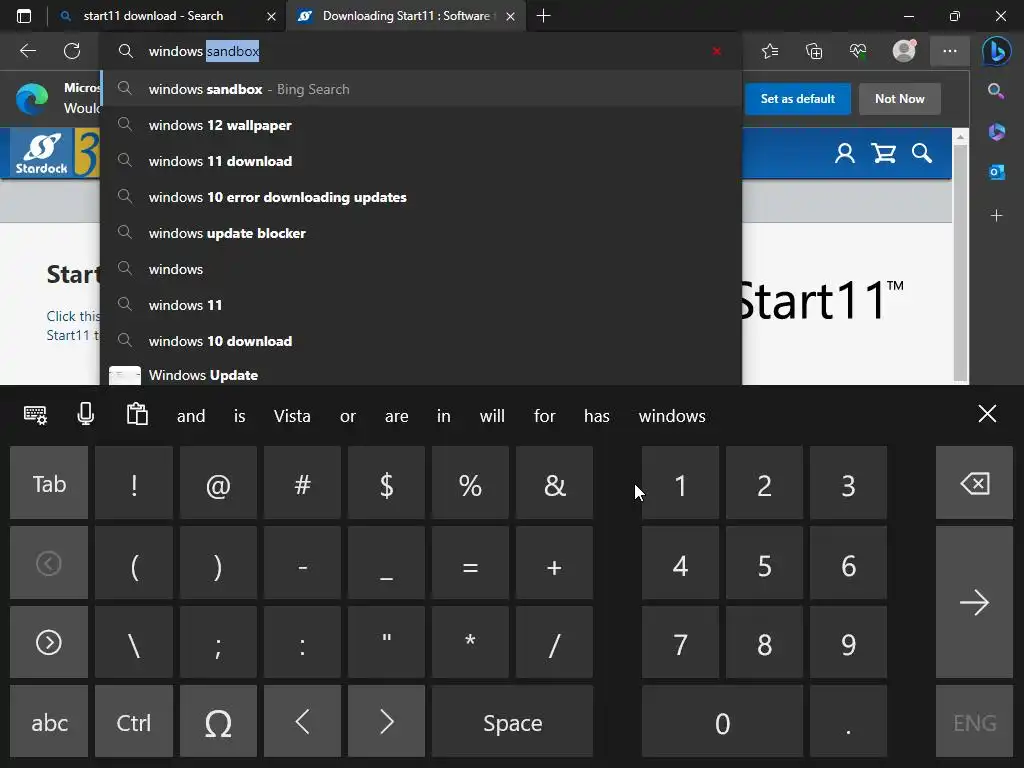1024x768 pixels.
Task: Switch to Downloading Start11 tab
Action: (x=405, y=16)
